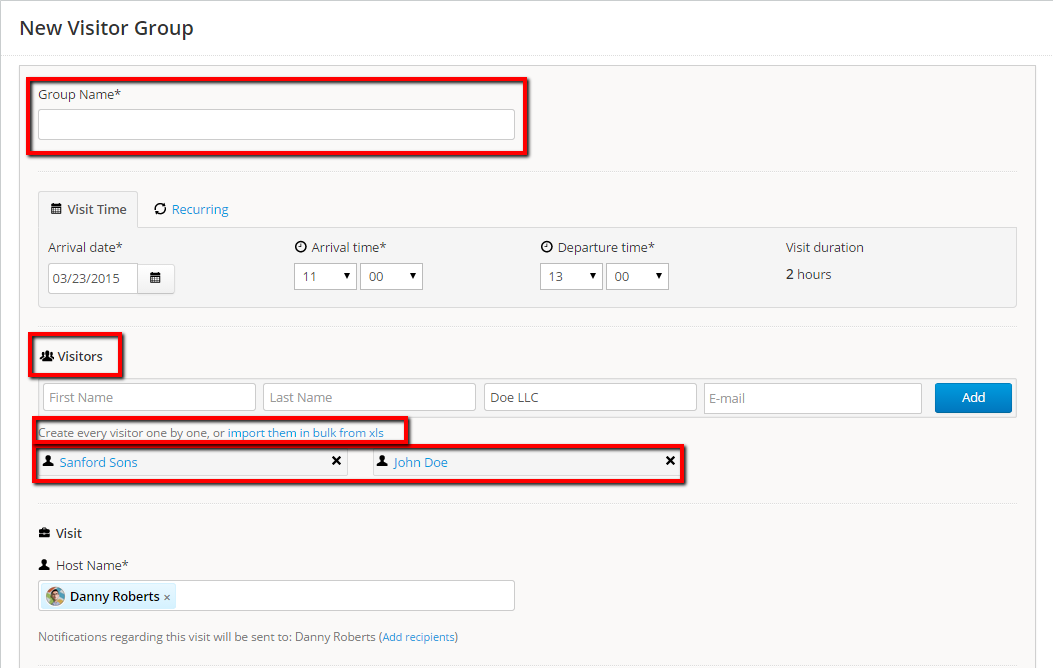This screenshot has height=668, width=1053.
Task: Expand the arrival minutes dropdown
Action: [x=391, y=276]
